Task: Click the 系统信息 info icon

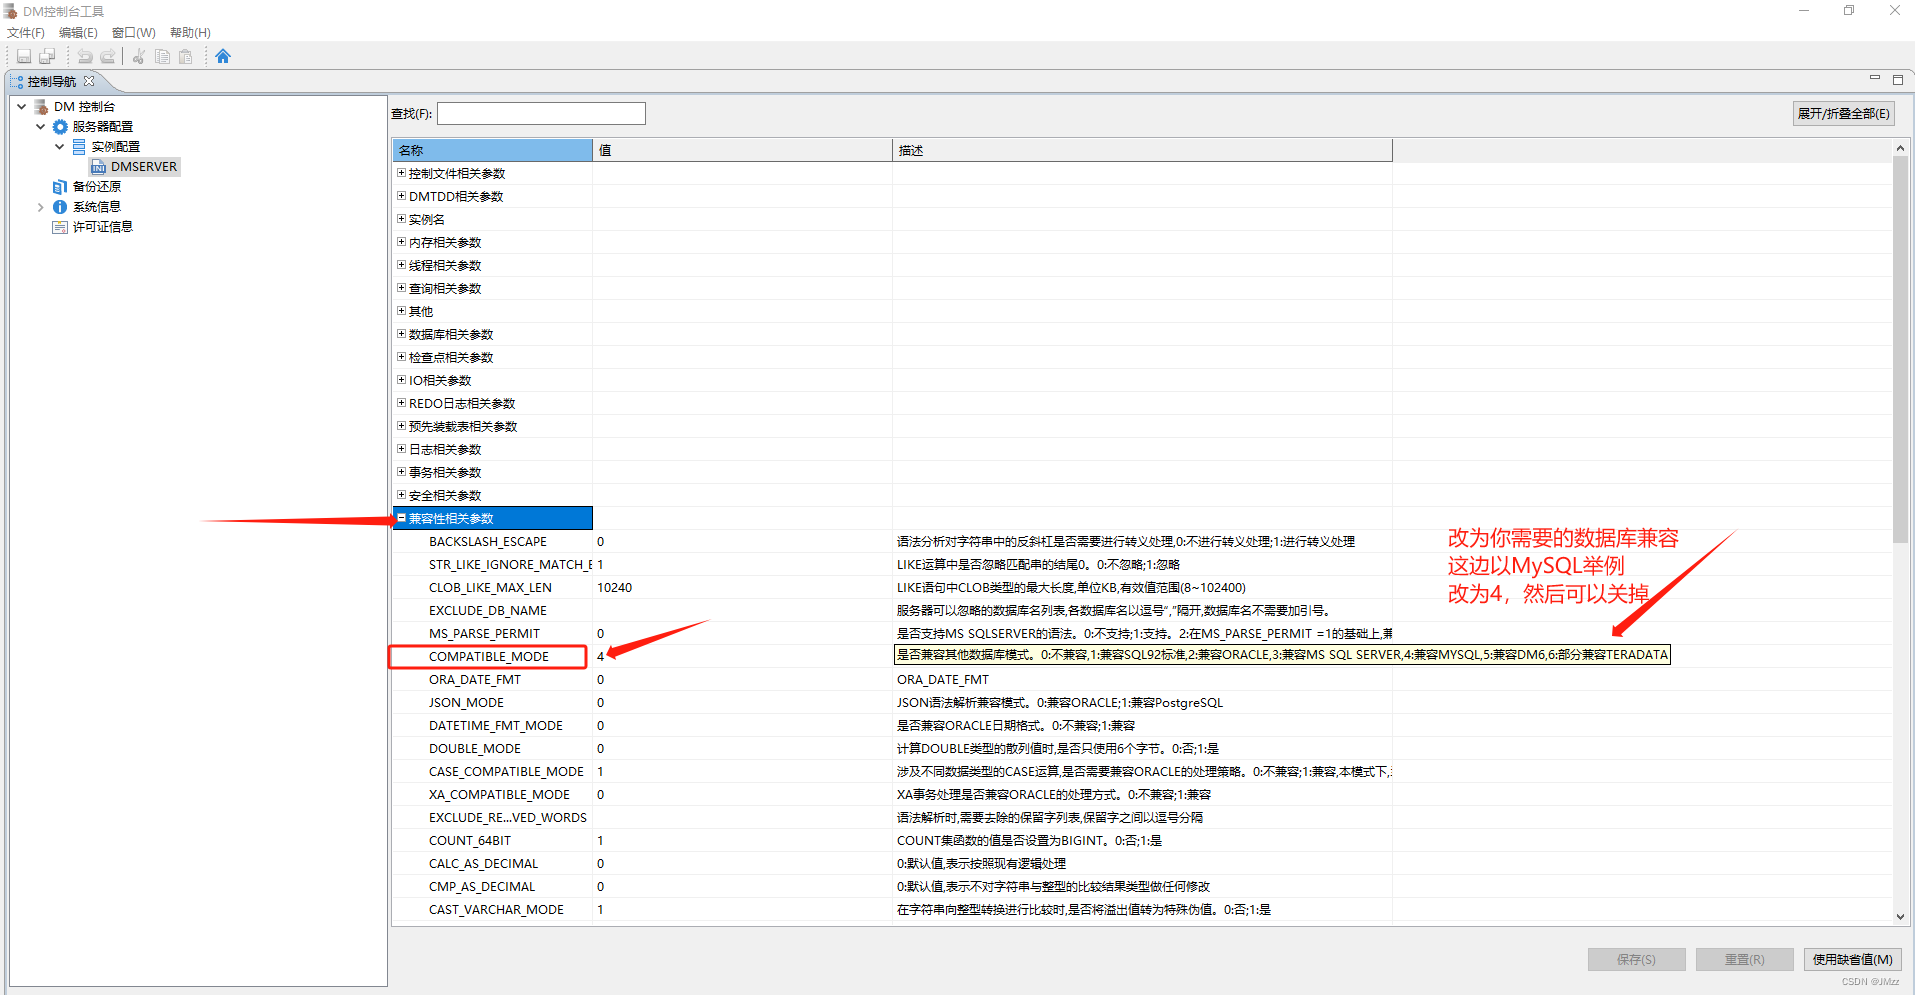Action: [x=59, y=206]
